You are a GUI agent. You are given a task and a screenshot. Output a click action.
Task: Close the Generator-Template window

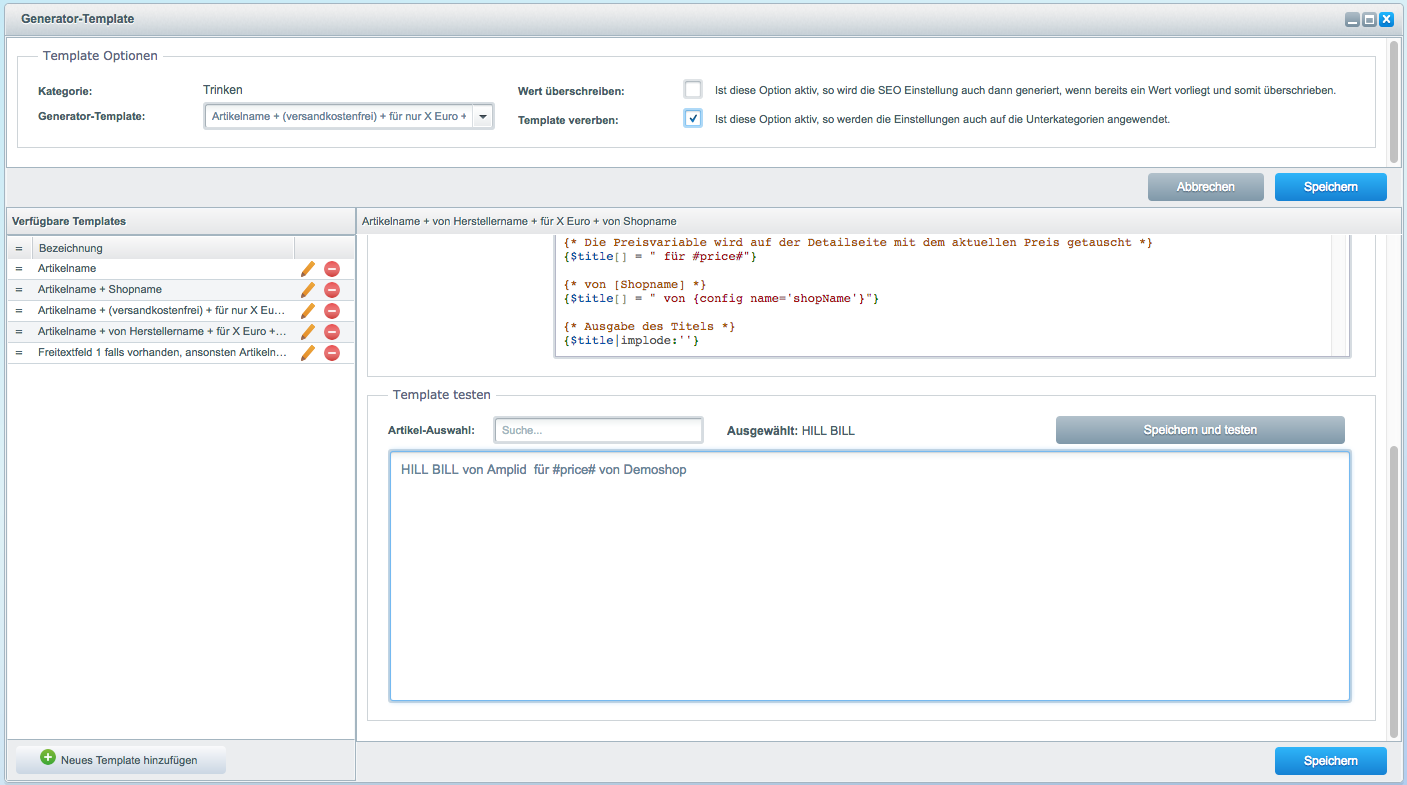(1386, 19)
